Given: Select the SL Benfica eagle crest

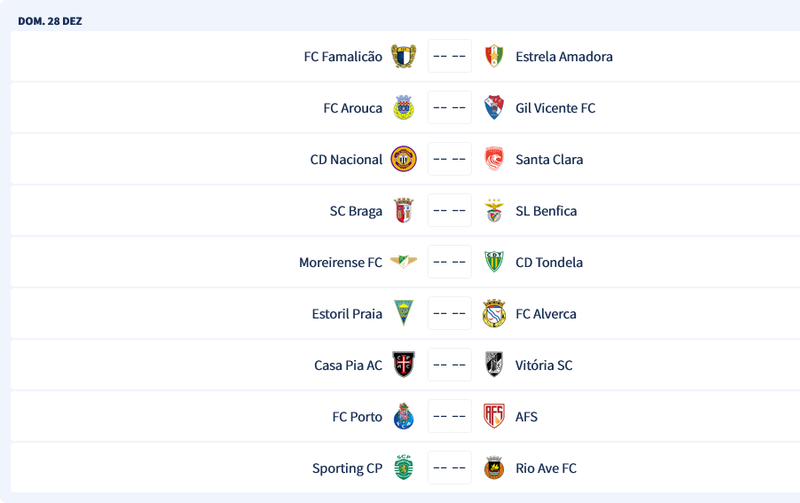Looking at the screenshot, I should (494, 211).
